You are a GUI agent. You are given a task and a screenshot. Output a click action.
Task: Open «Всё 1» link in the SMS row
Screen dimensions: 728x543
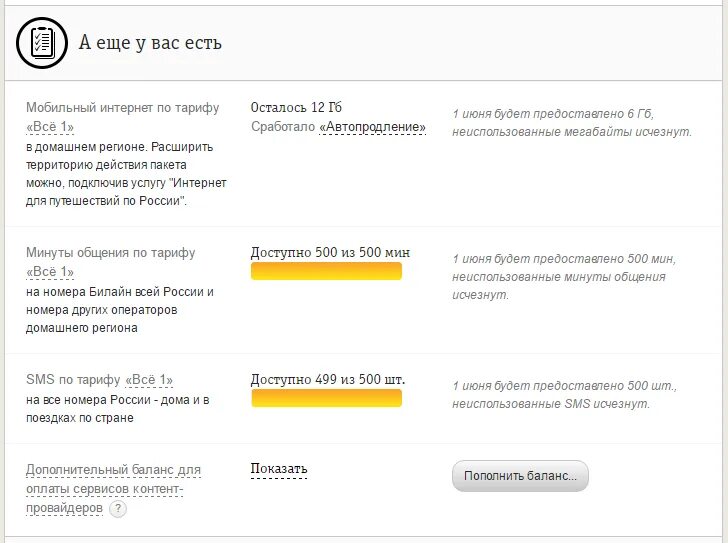(x=149, y=380)
